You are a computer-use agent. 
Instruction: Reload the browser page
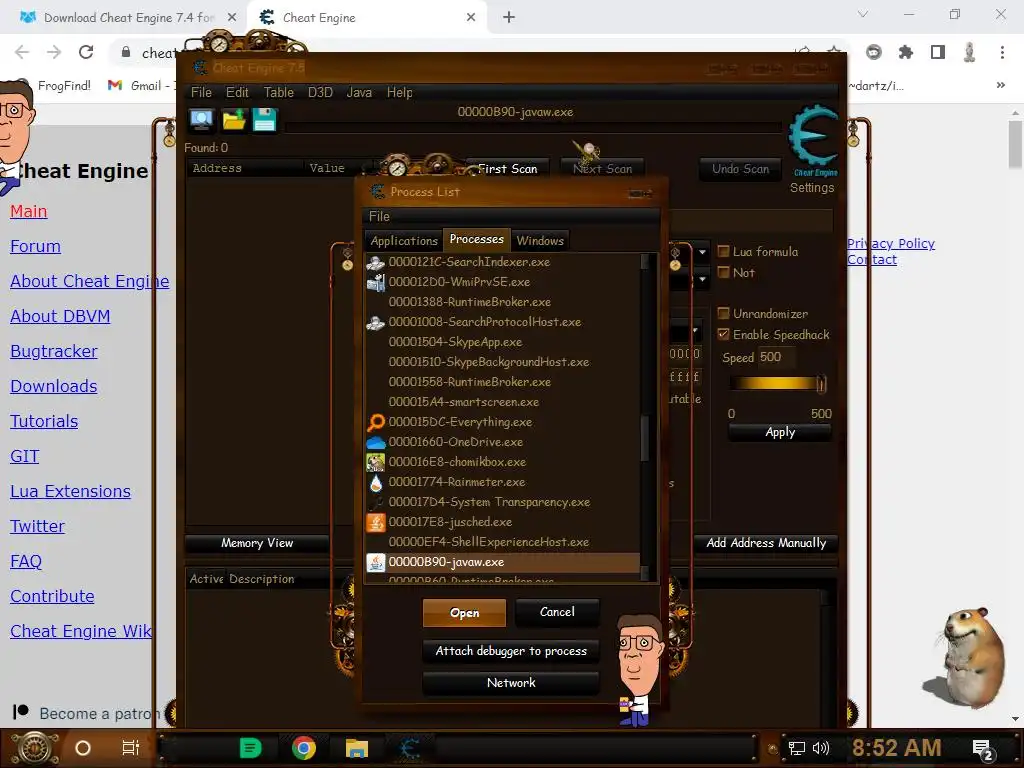coord(86,52)
